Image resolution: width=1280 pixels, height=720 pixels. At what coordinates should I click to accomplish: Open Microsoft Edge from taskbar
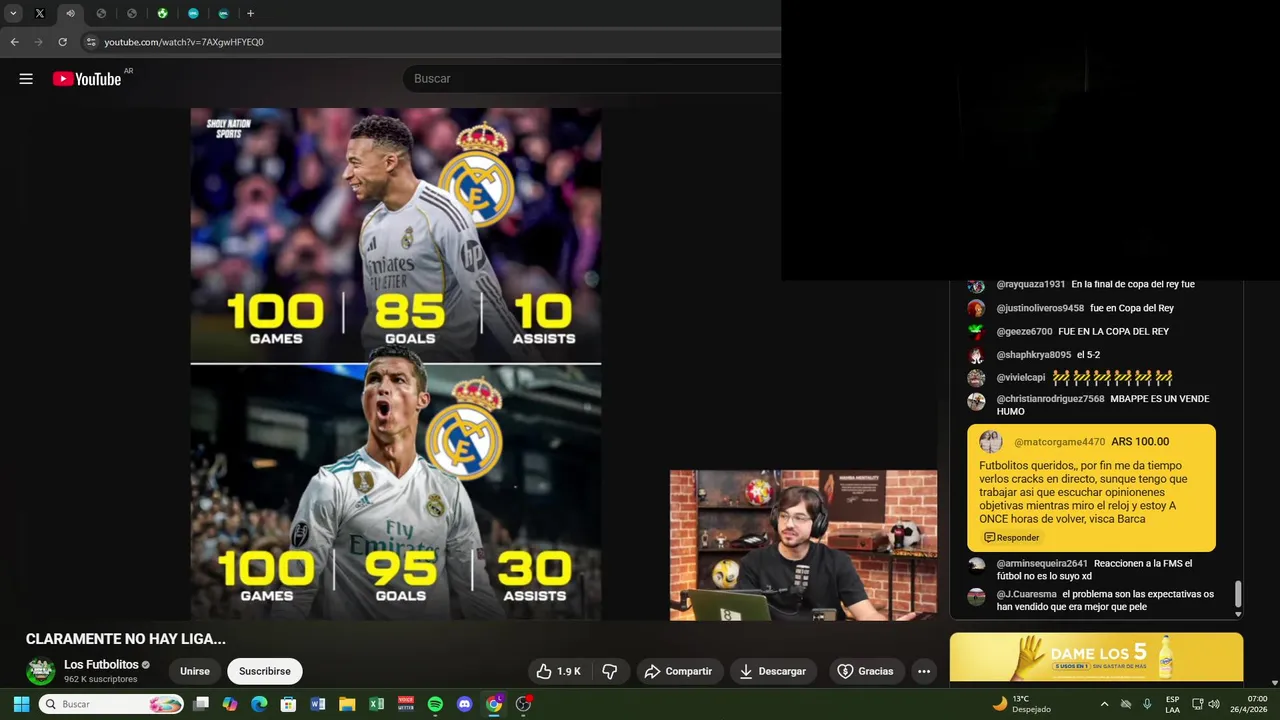(x=259, y=704)
